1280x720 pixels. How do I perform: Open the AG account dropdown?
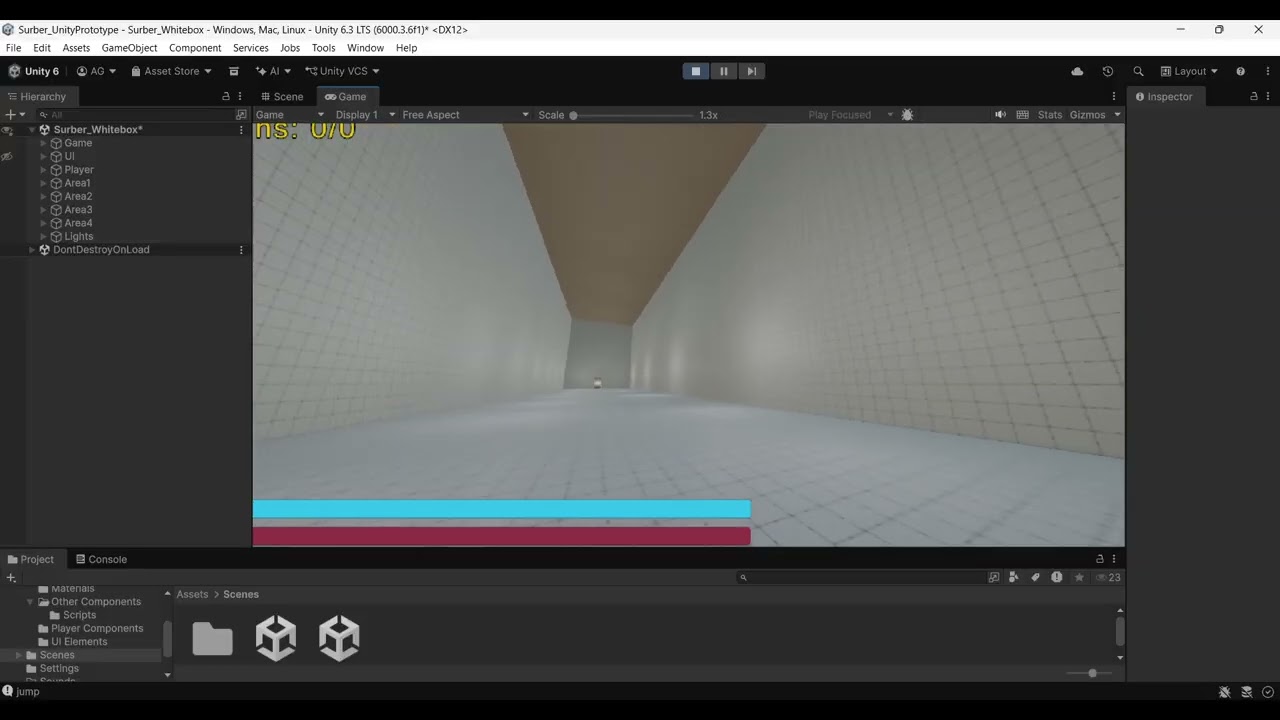(x=96, y=71)
